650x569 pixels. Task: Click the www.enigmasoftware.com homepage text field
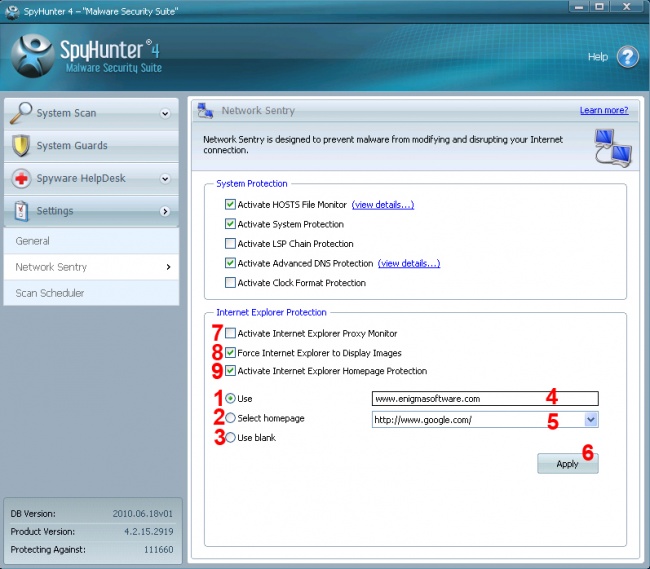point(484,398)
